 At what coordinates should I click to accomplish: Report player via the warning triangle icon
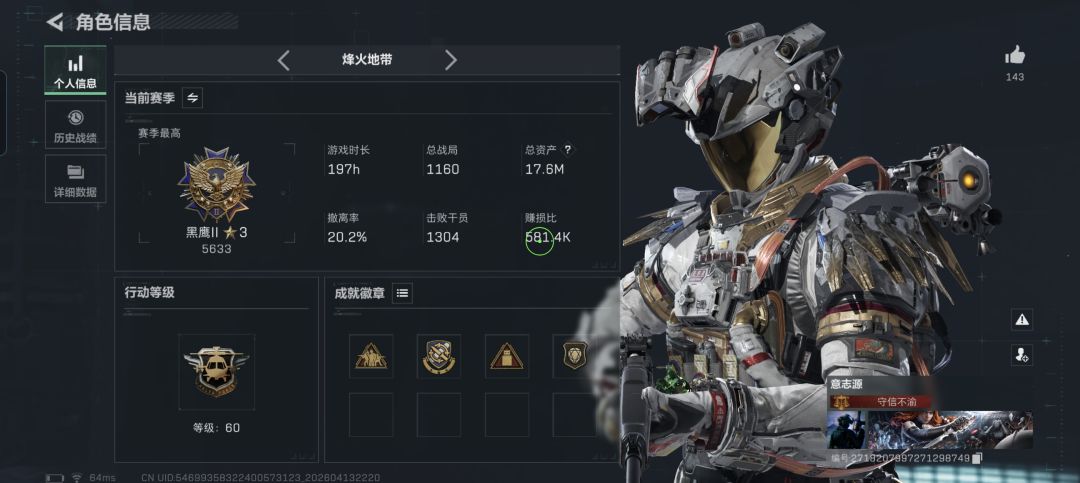click(1021, 319)
